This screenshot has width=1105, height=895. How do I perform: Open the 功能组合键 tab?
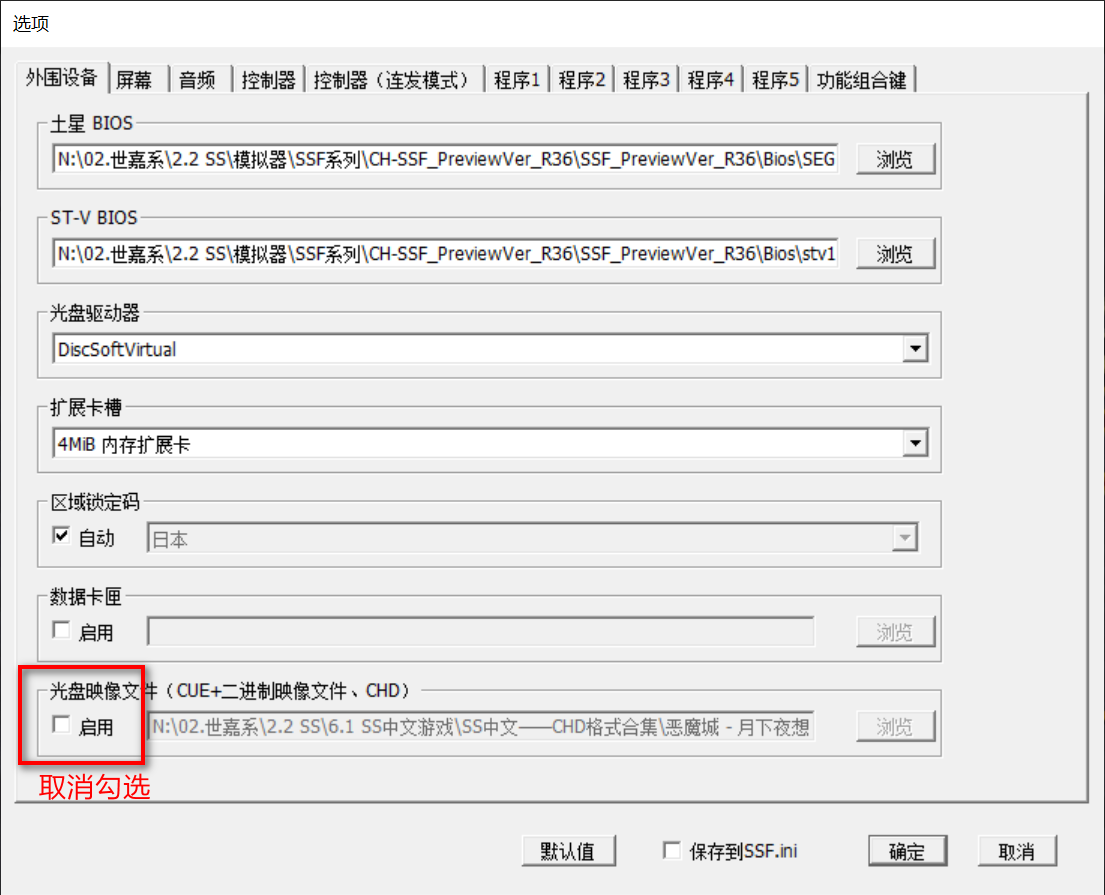861,80
